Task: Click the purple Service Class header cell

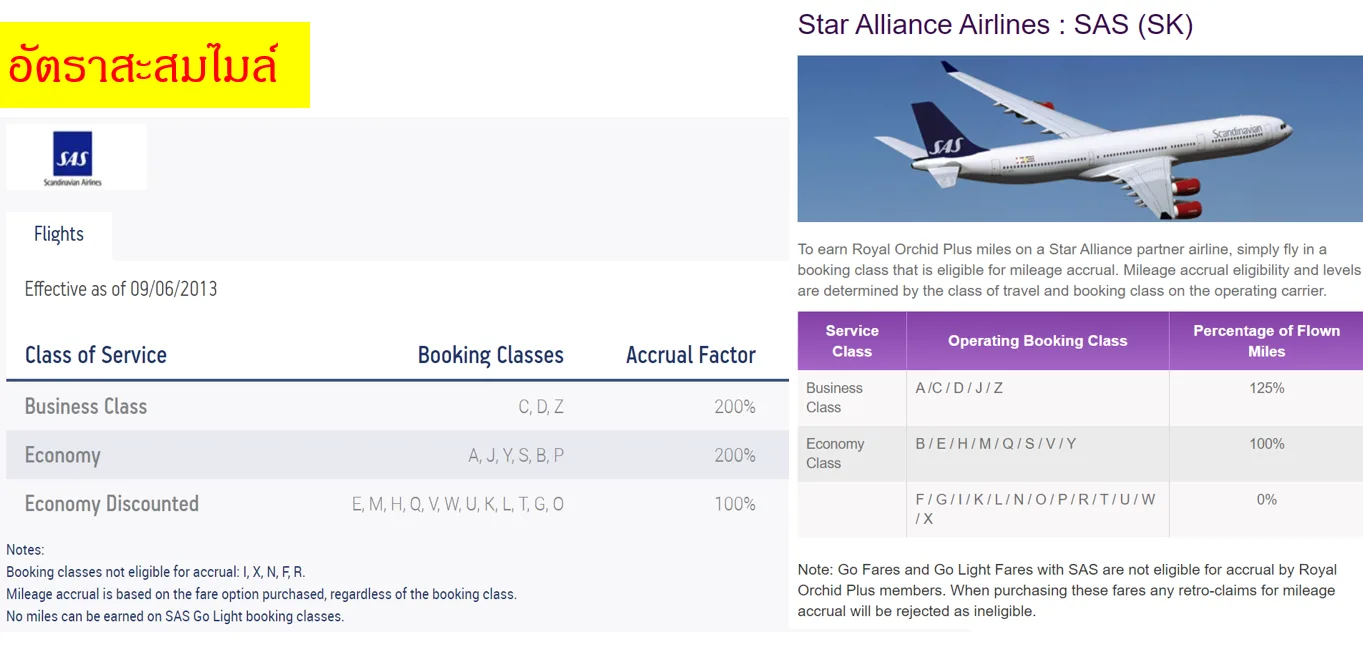Action: point(852,341)
